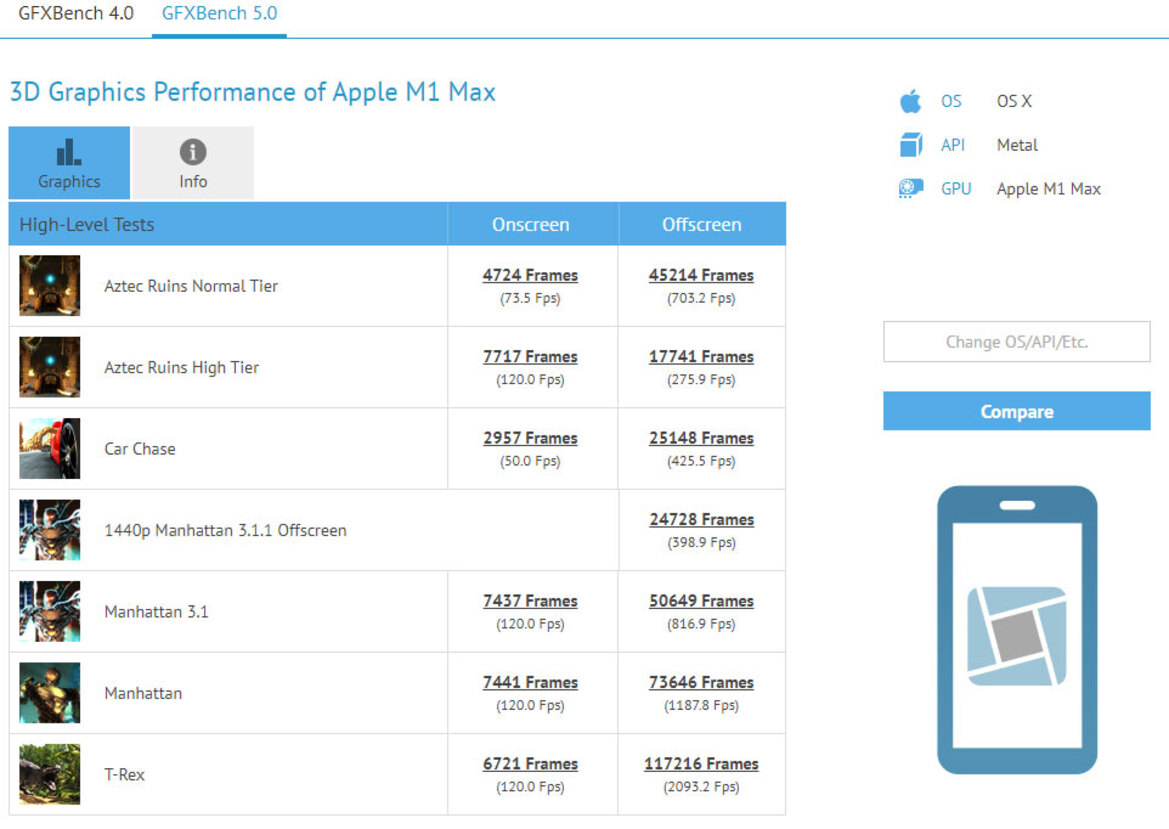Click the Car Chase label
The width and height of the screenshot is (1169, 829).
(139, 449)
